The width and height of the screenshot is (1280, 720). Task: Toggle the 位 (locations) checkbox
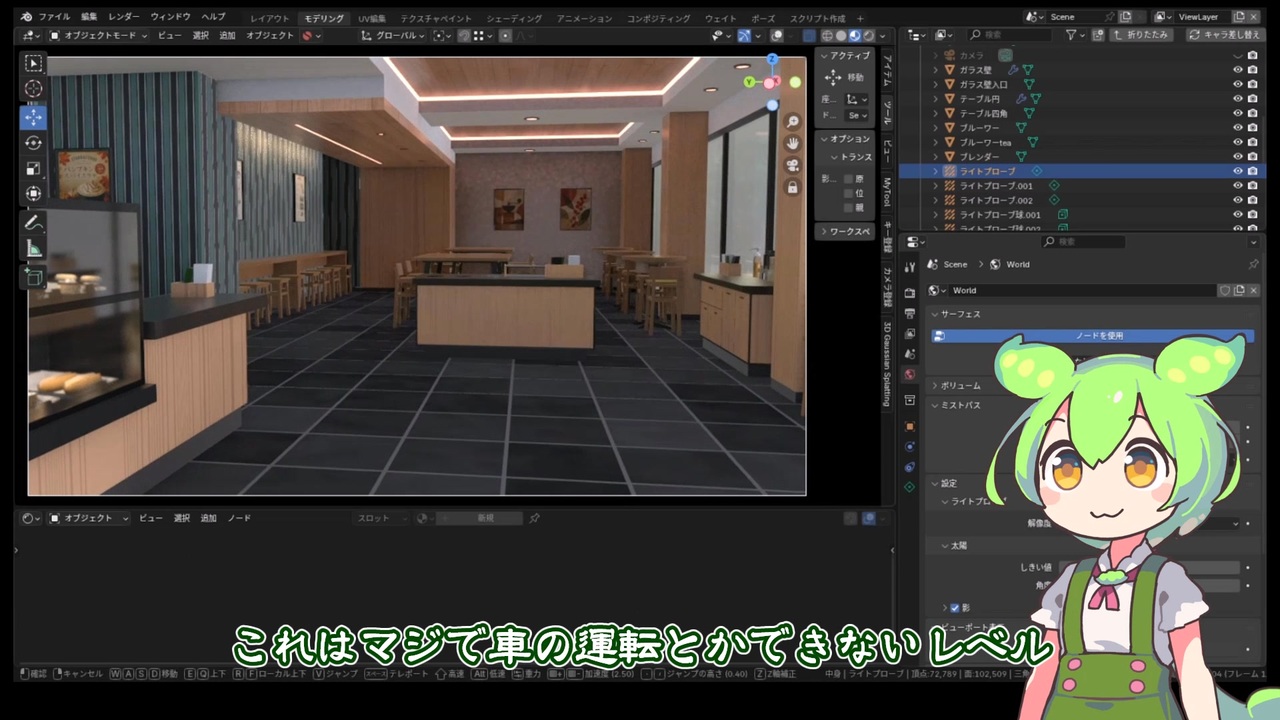(x=848, y=193)
